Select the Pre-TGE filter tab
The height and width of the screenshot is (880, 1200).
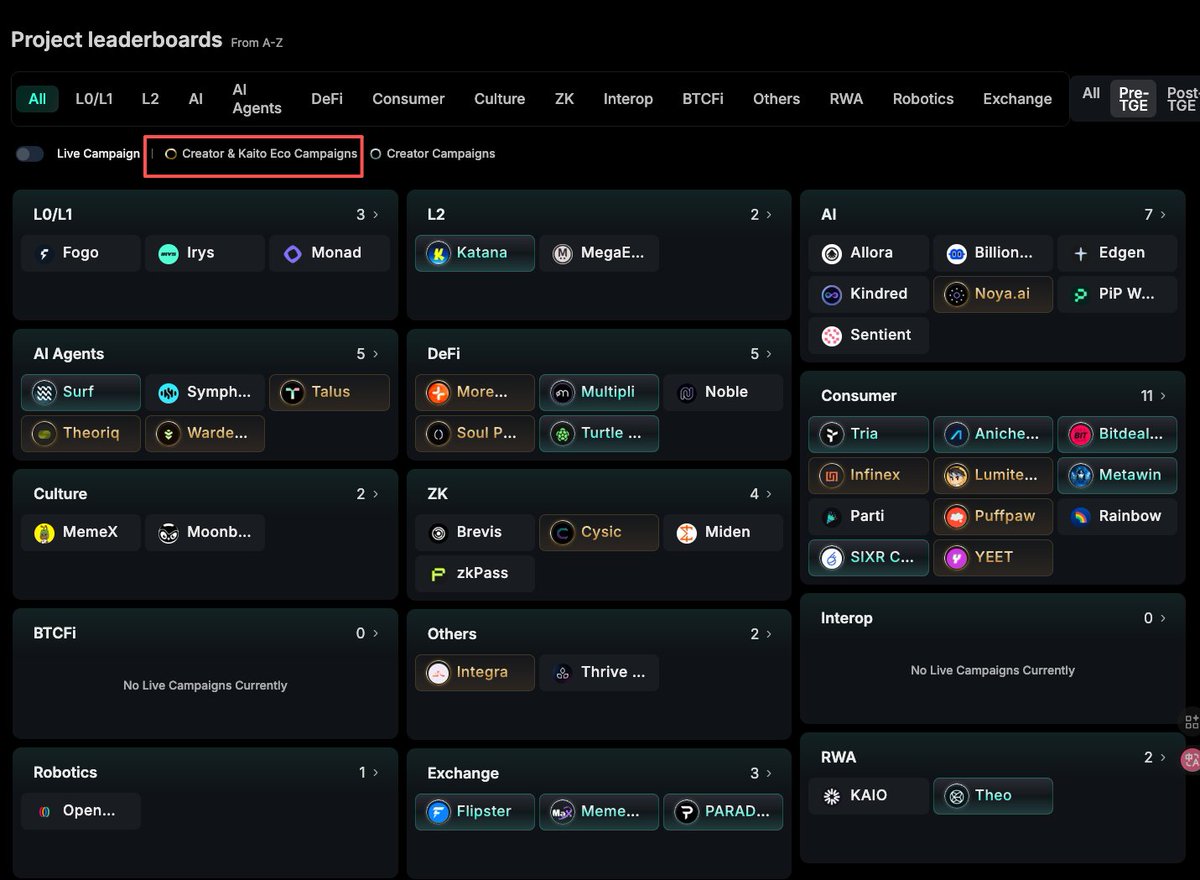pyautogui.click(x=1133, y=98)
